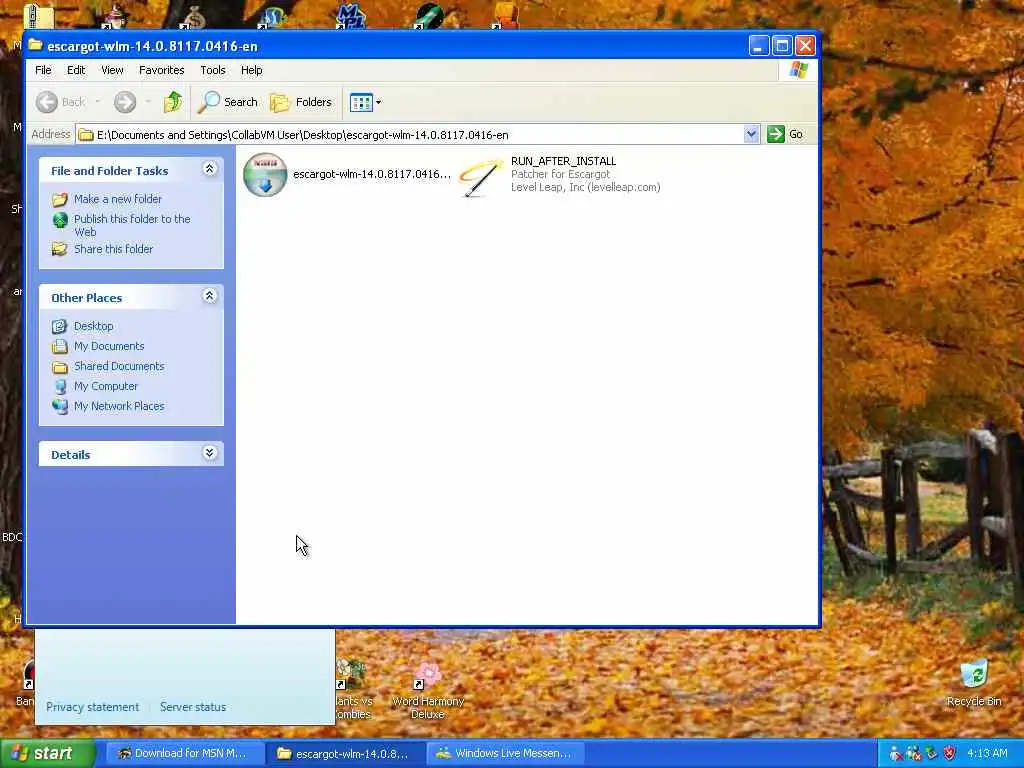Open the Search pane
1024x768 pixels.
pos(228,103)
